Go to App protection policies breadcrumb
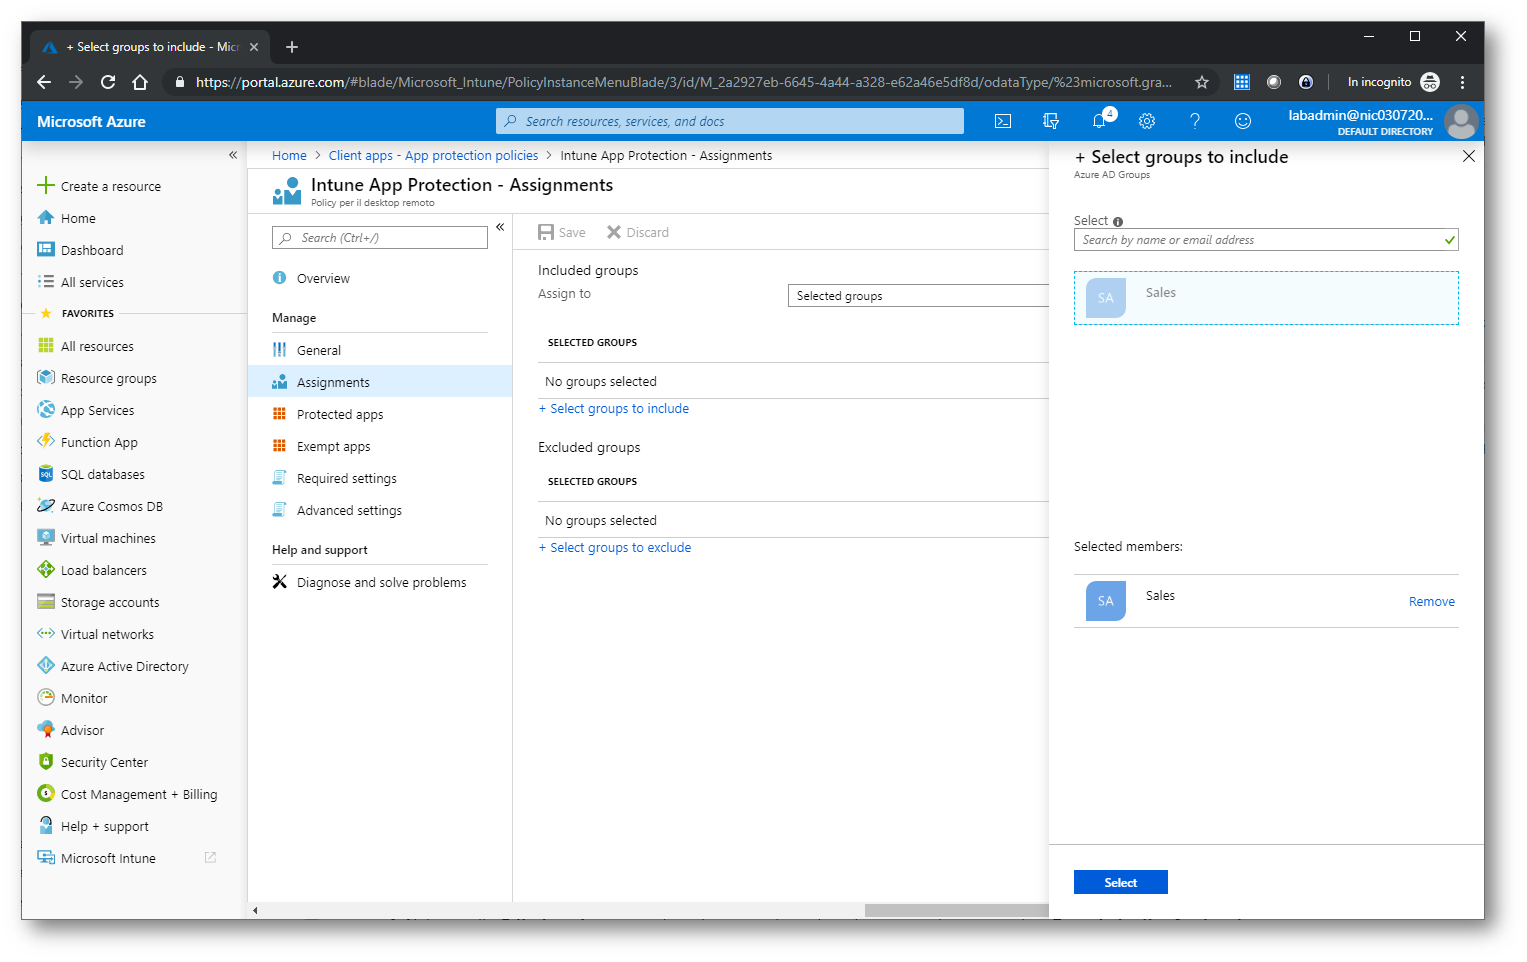Viewport: 1527px width, 962px height. click(433, 155)
